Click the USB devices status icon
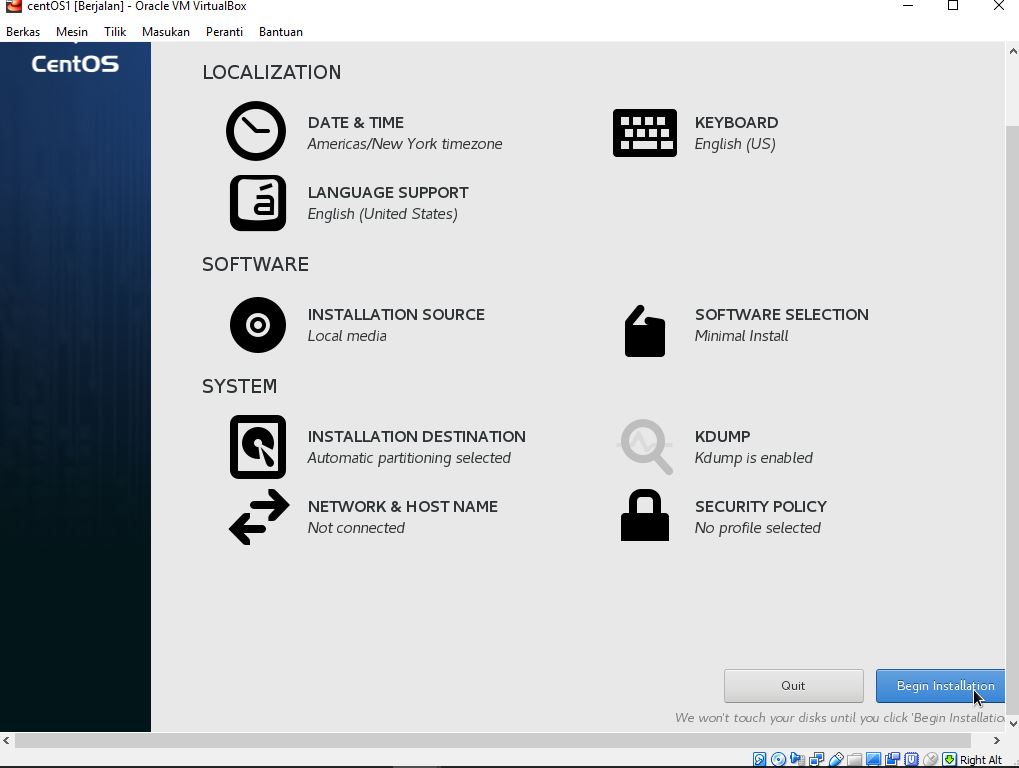 836,759
